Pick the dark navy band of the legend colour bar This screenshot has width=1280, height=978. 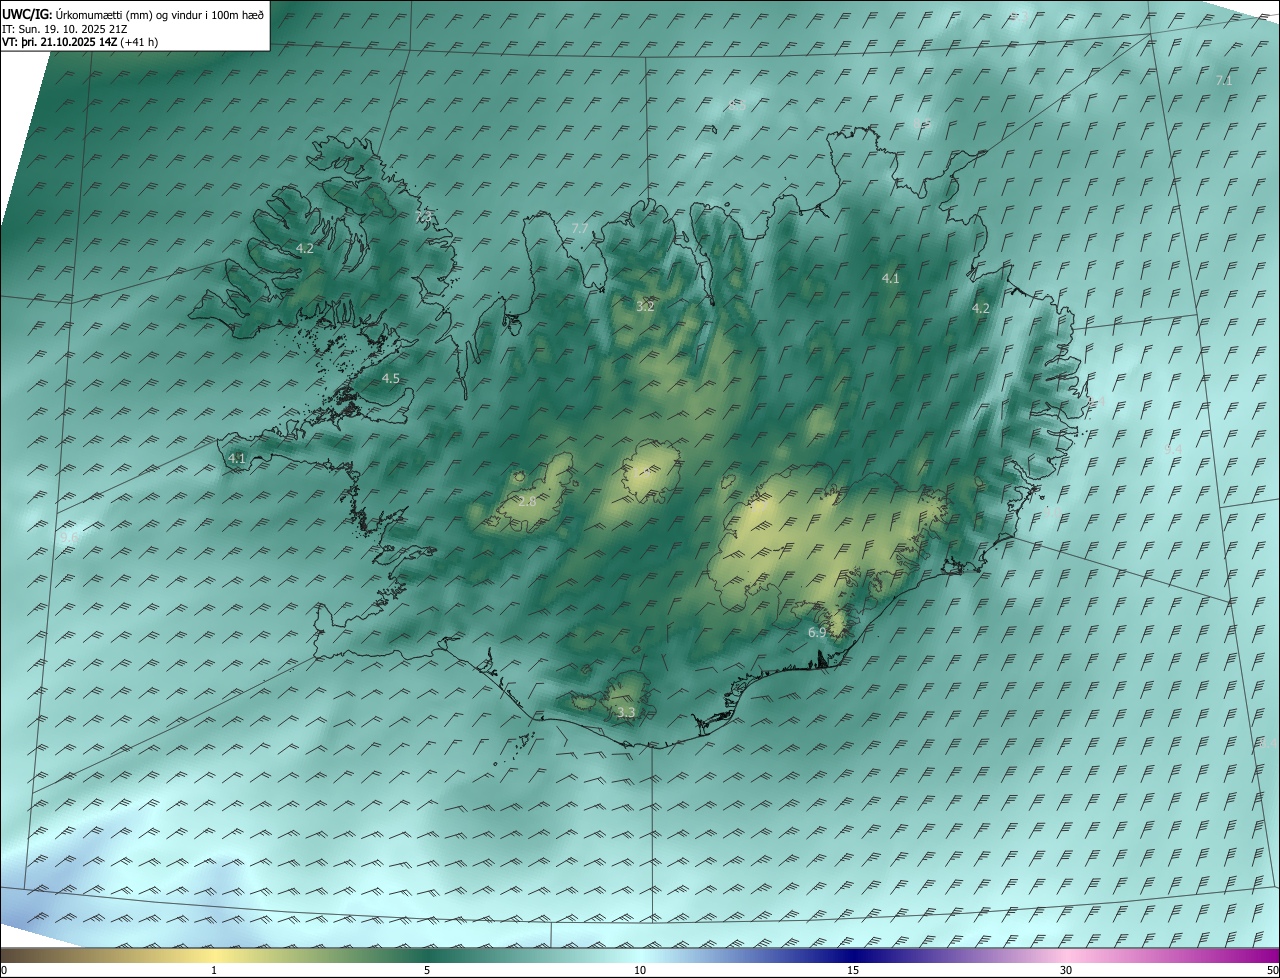(x=853, y=955)
